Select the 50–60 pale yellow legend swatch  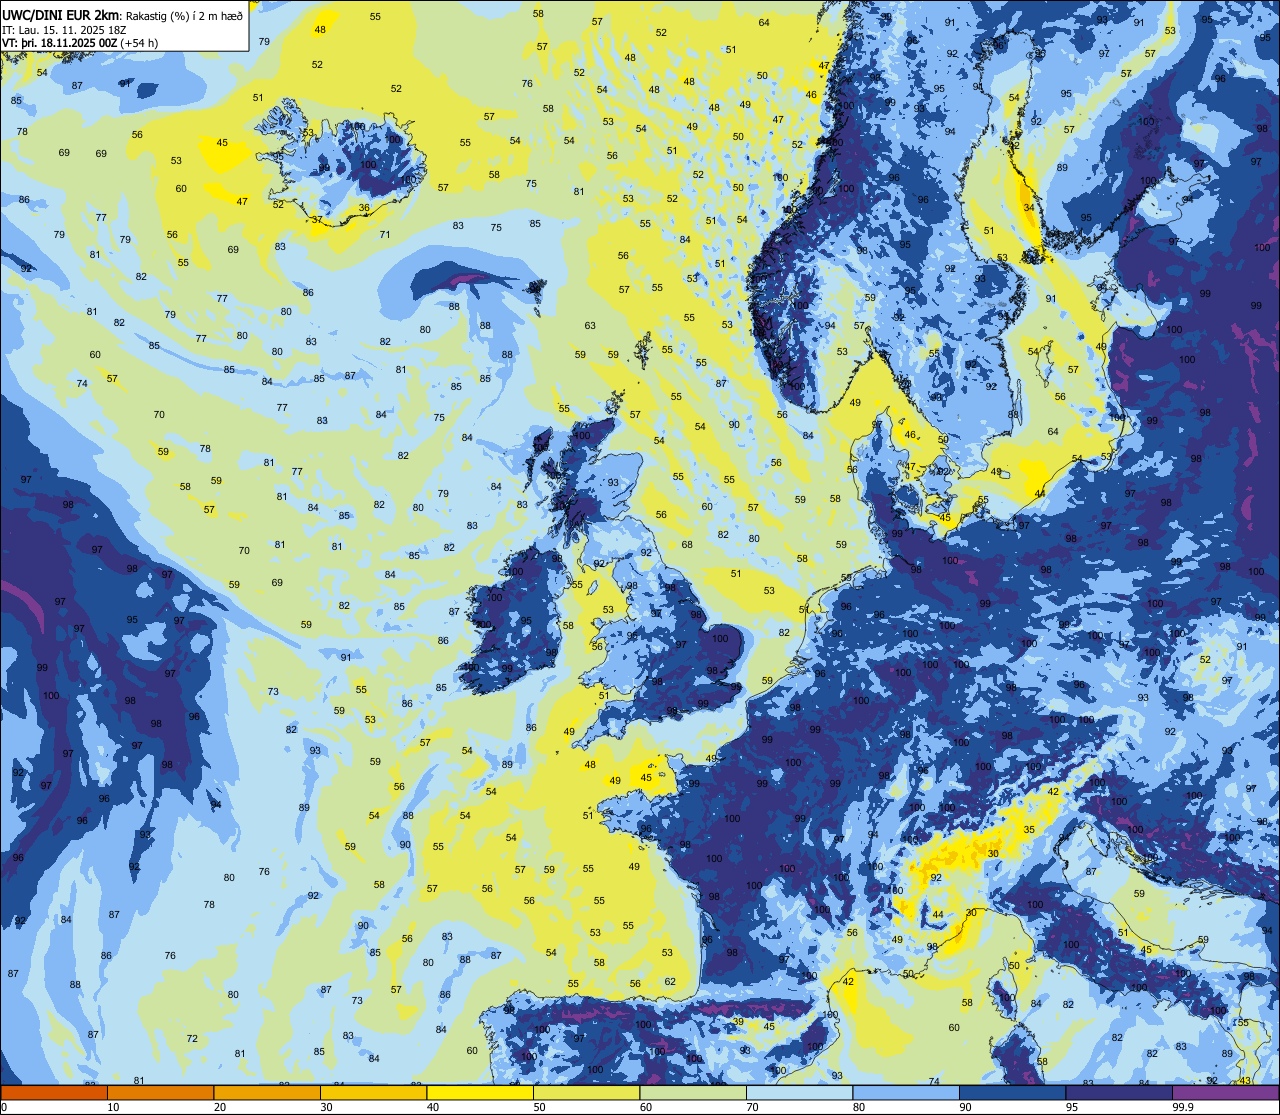(x=586, y=1092)
